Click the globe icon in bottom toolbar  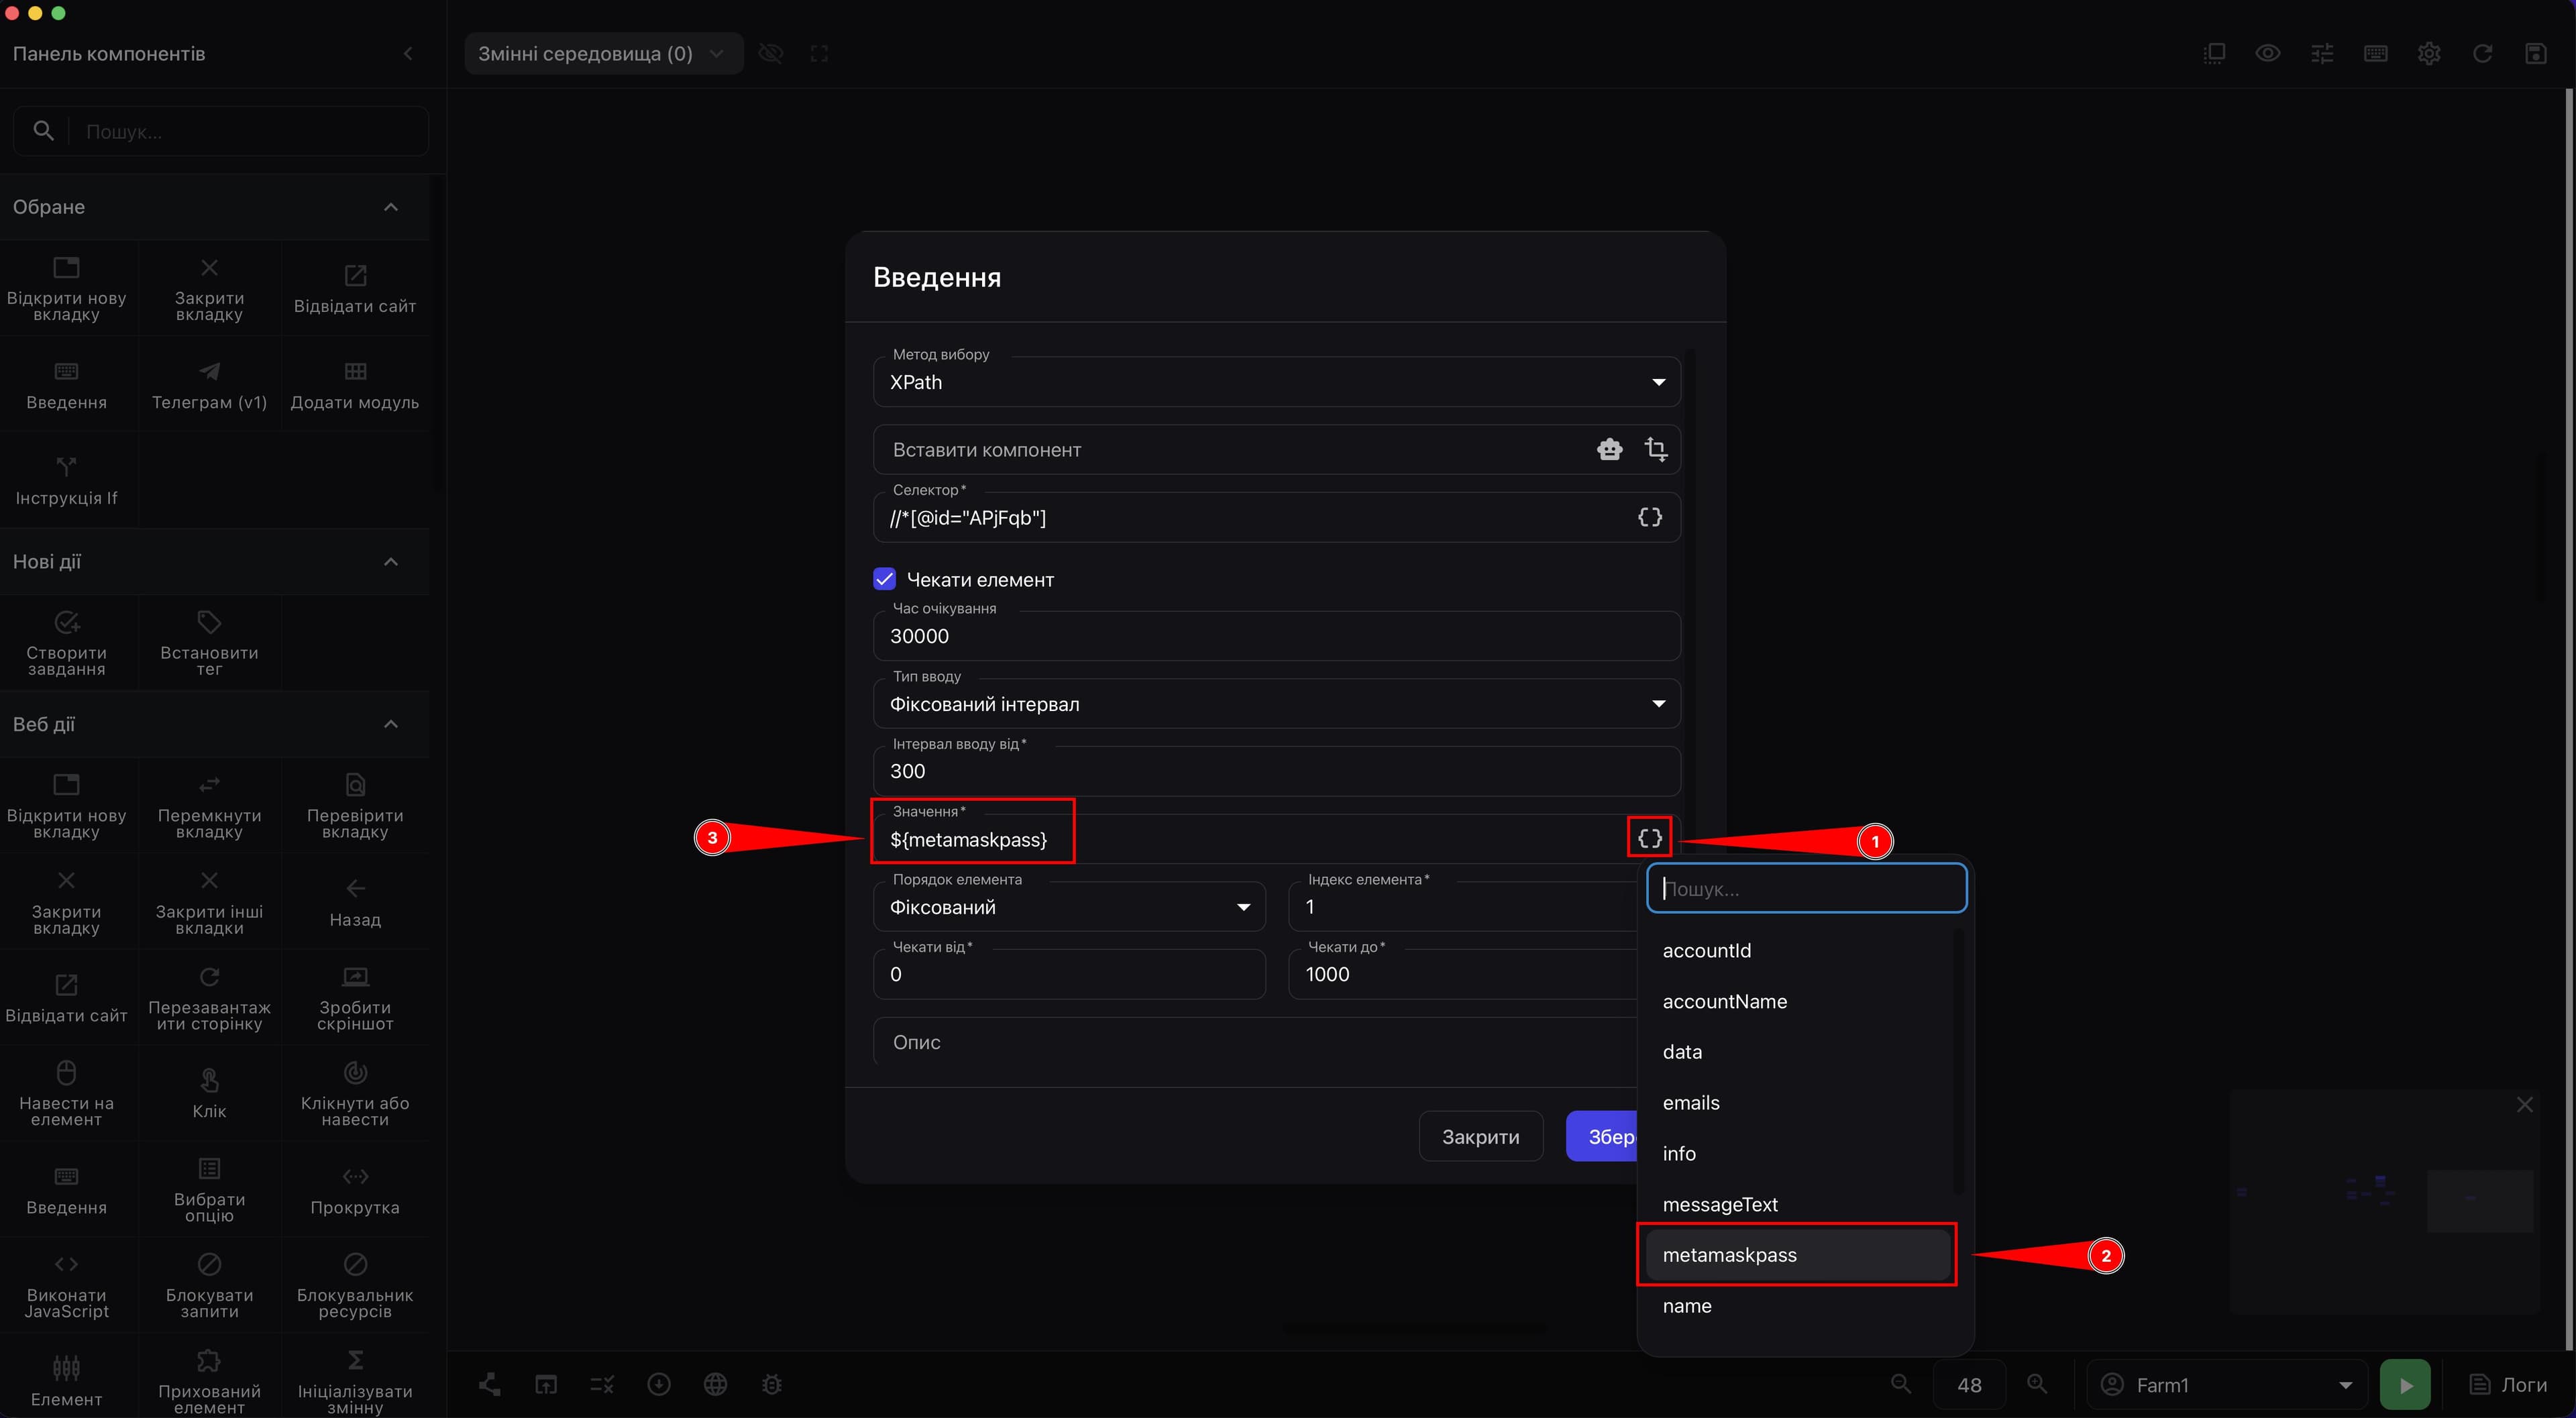(x=715, y=1384)
